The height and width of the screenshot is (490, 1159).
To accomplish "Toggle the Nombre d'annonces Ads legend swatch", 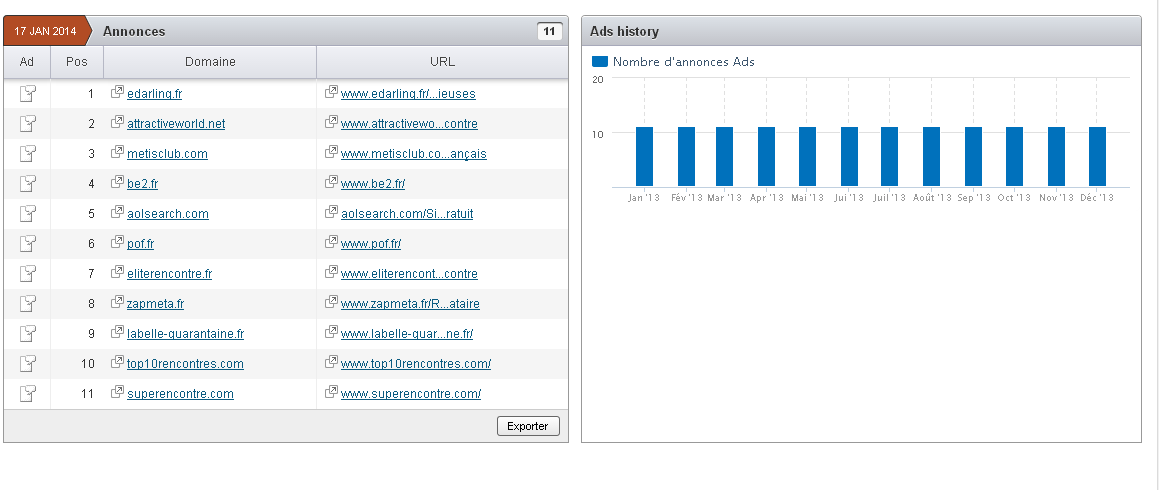I will coord(600,62).
